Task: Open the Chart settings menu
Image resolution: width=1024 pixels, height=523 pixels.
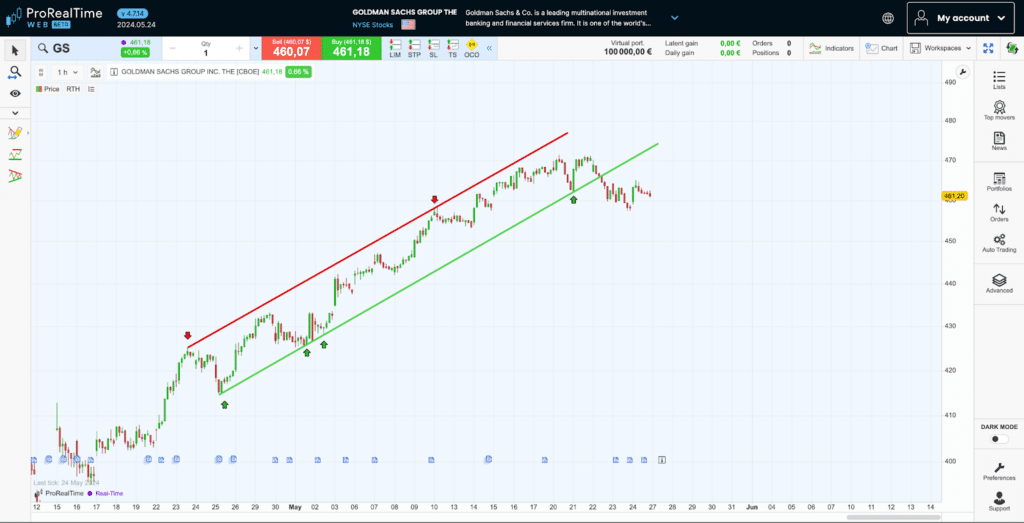Action: (x=882, y=48)
